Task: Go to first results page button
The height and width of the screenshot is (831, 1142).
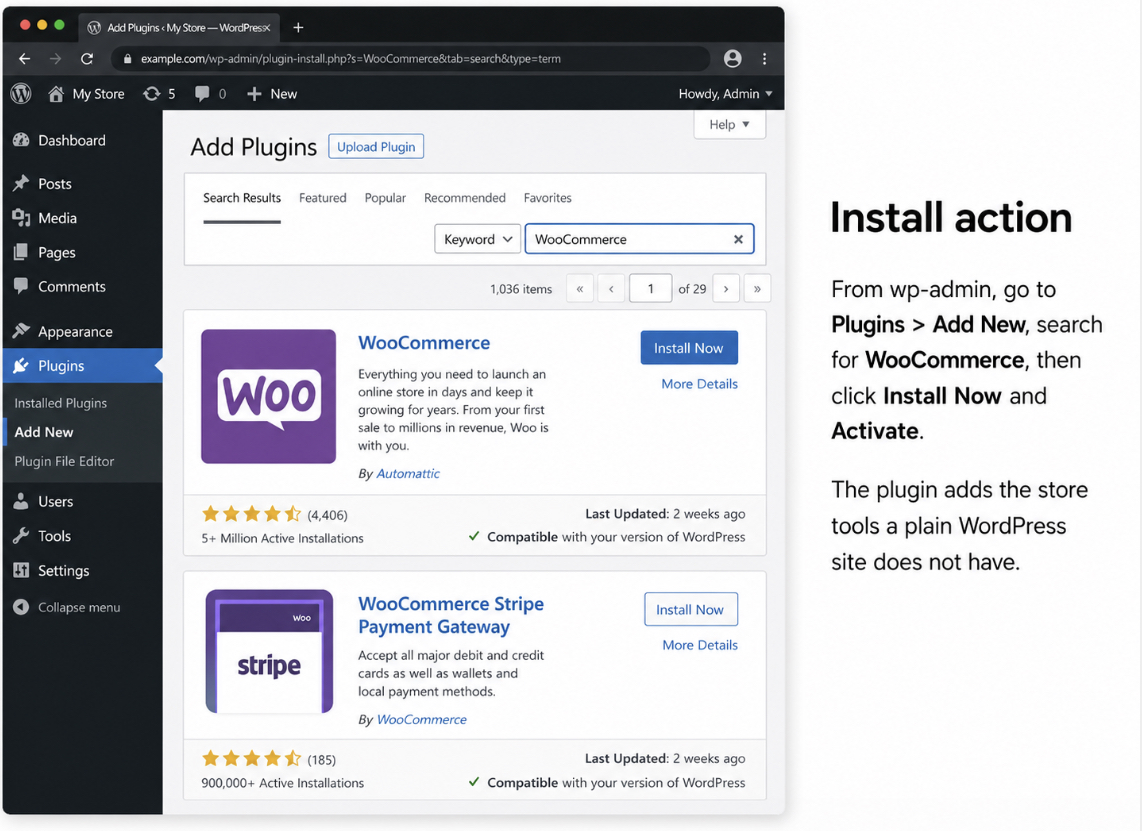Action: 580,288
